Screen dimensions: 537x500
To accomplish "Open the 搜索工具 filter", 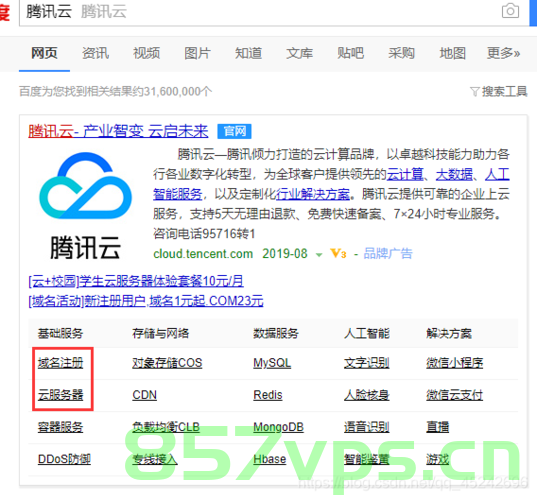I will (x=499, y=91).
